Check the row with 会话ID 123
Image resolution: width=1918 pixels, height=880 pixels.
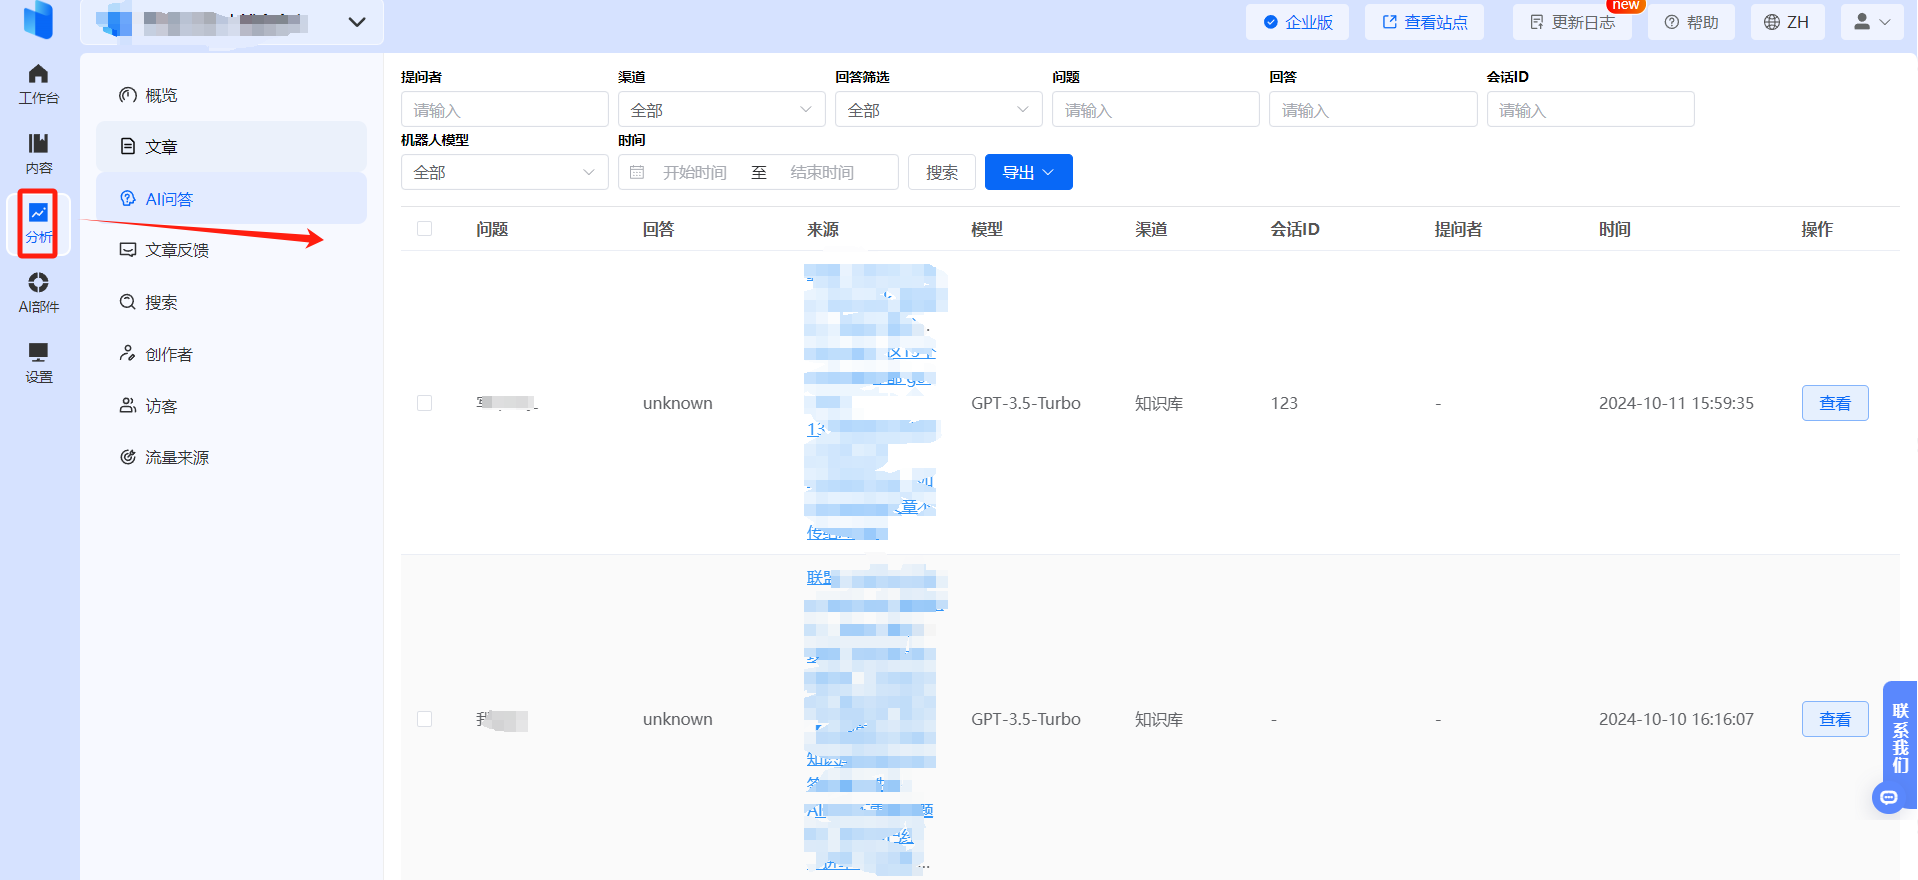pyautogui.click(x=425, y=403)
